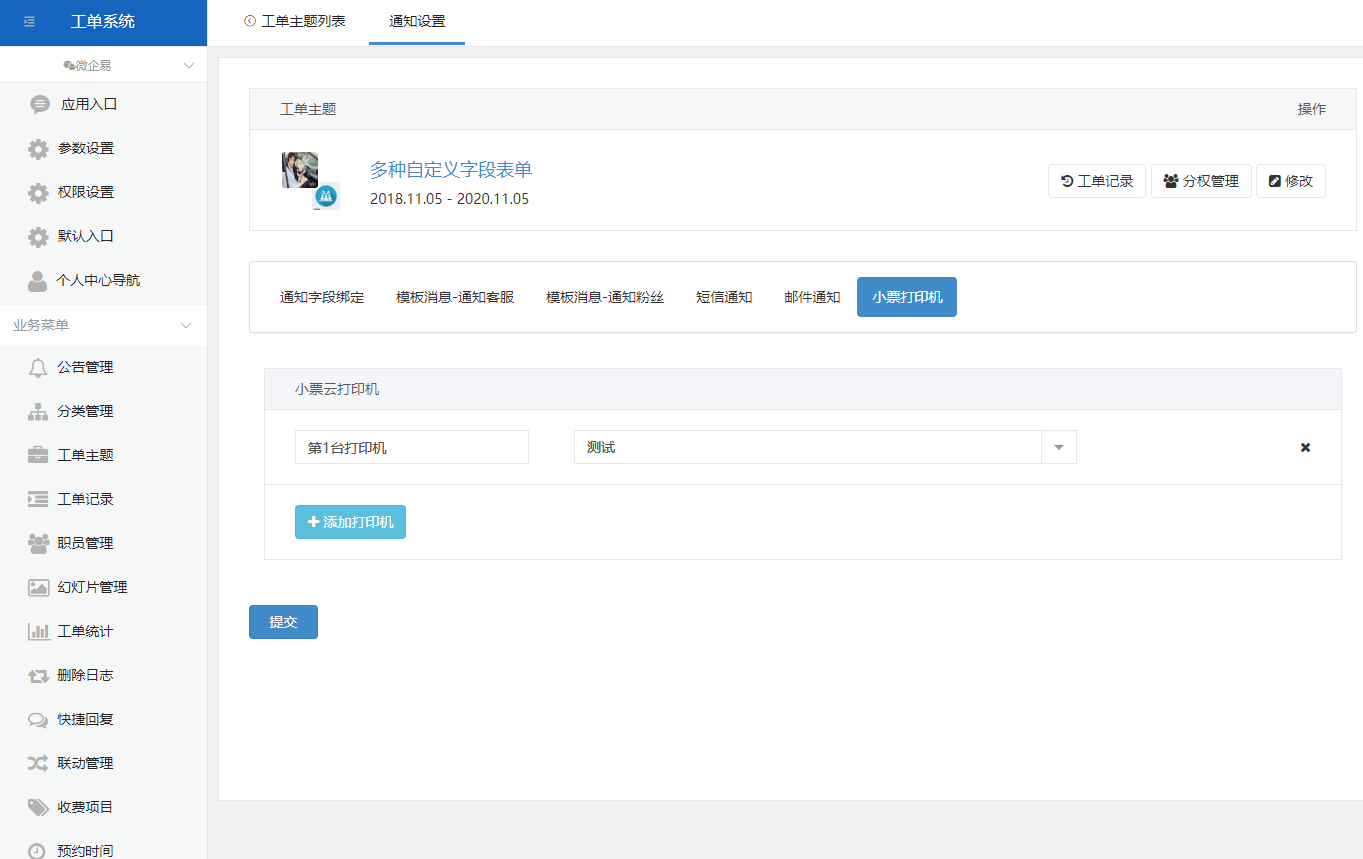Click the 默认入口 gear icon
Screen dimensions: 1363x859
click(38, 237)
